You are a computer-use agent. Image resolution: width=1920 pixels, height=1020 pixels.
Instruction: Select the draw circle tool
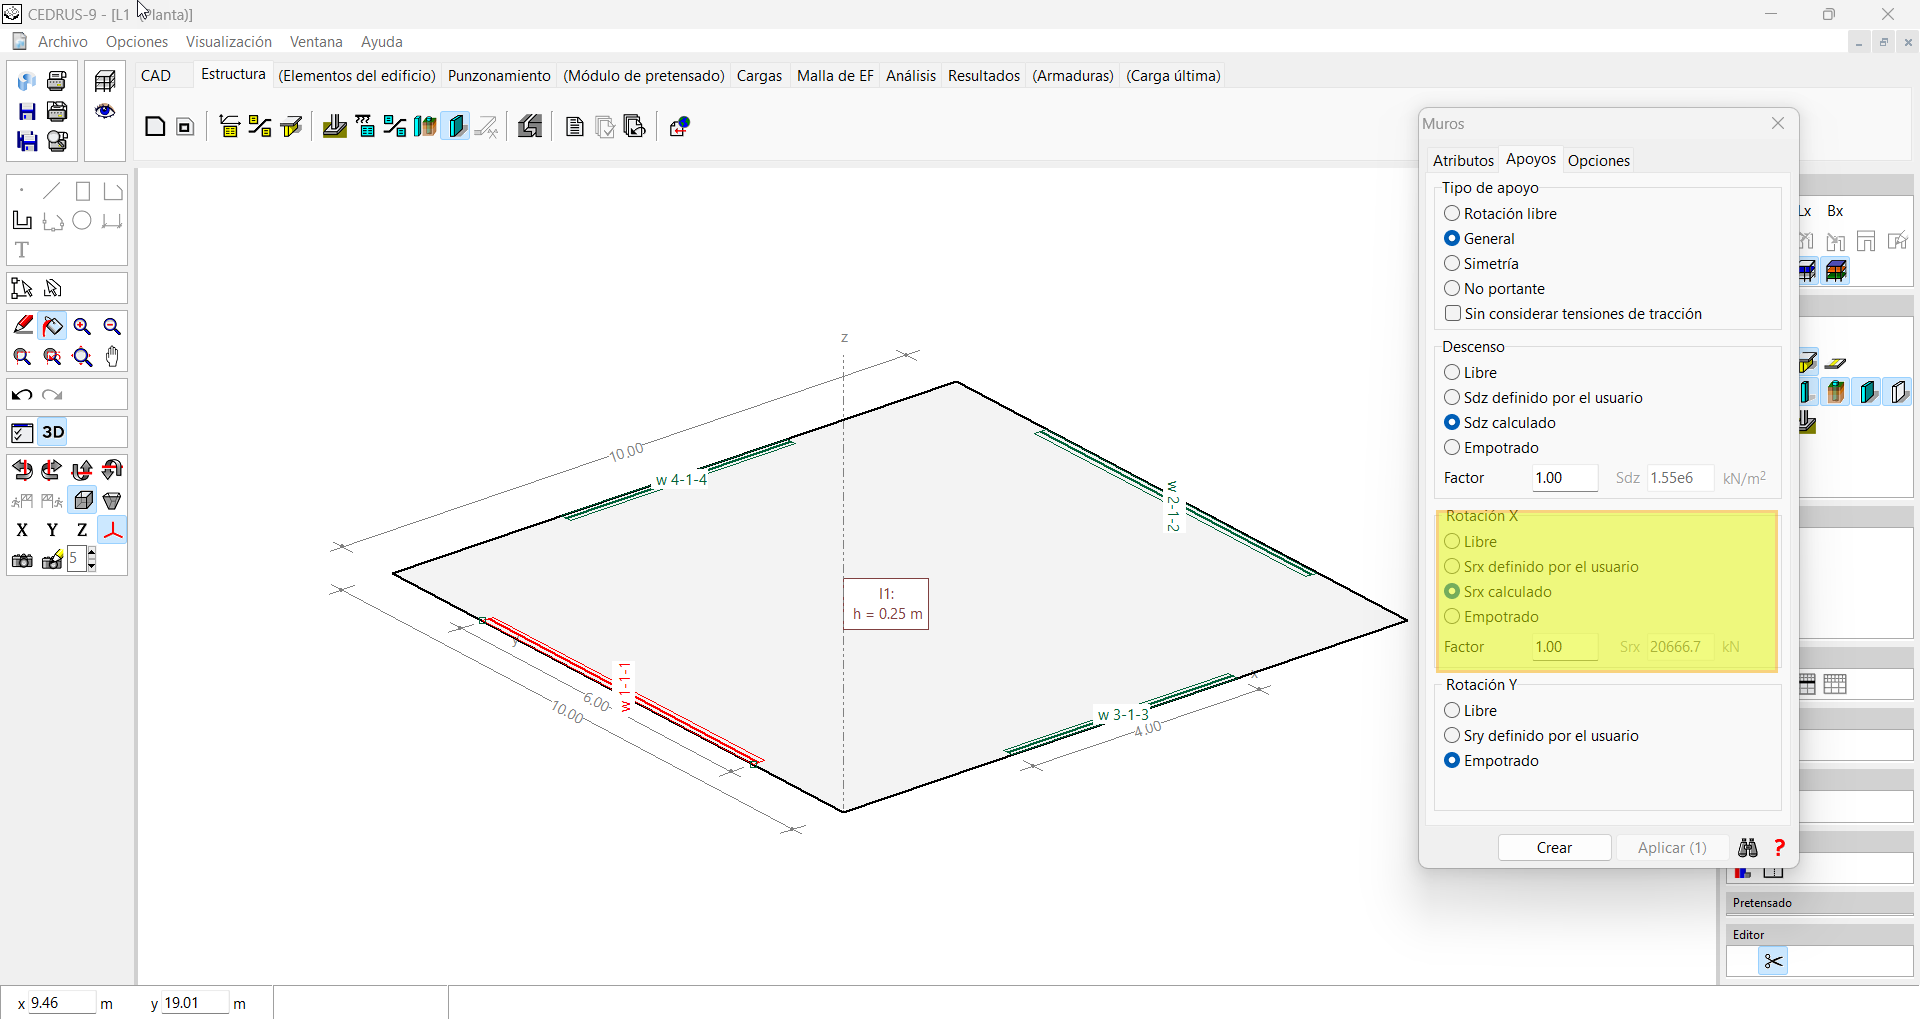point(82,221)
